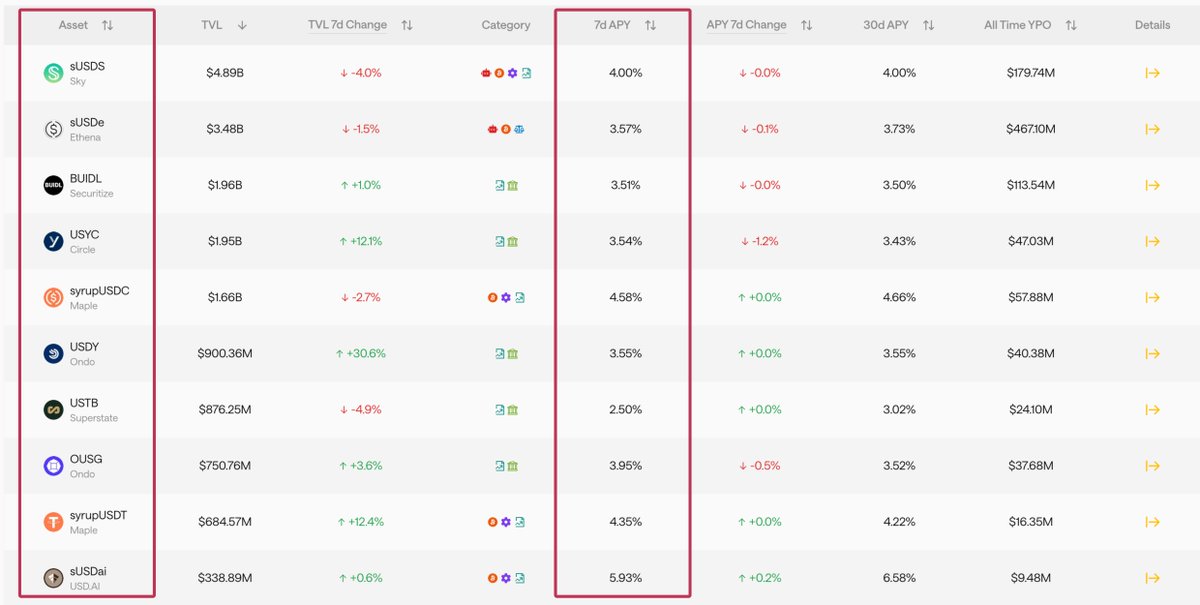Sort by TVL 7d Change column
Screen dimensions: 1200x605
point(406,26)
